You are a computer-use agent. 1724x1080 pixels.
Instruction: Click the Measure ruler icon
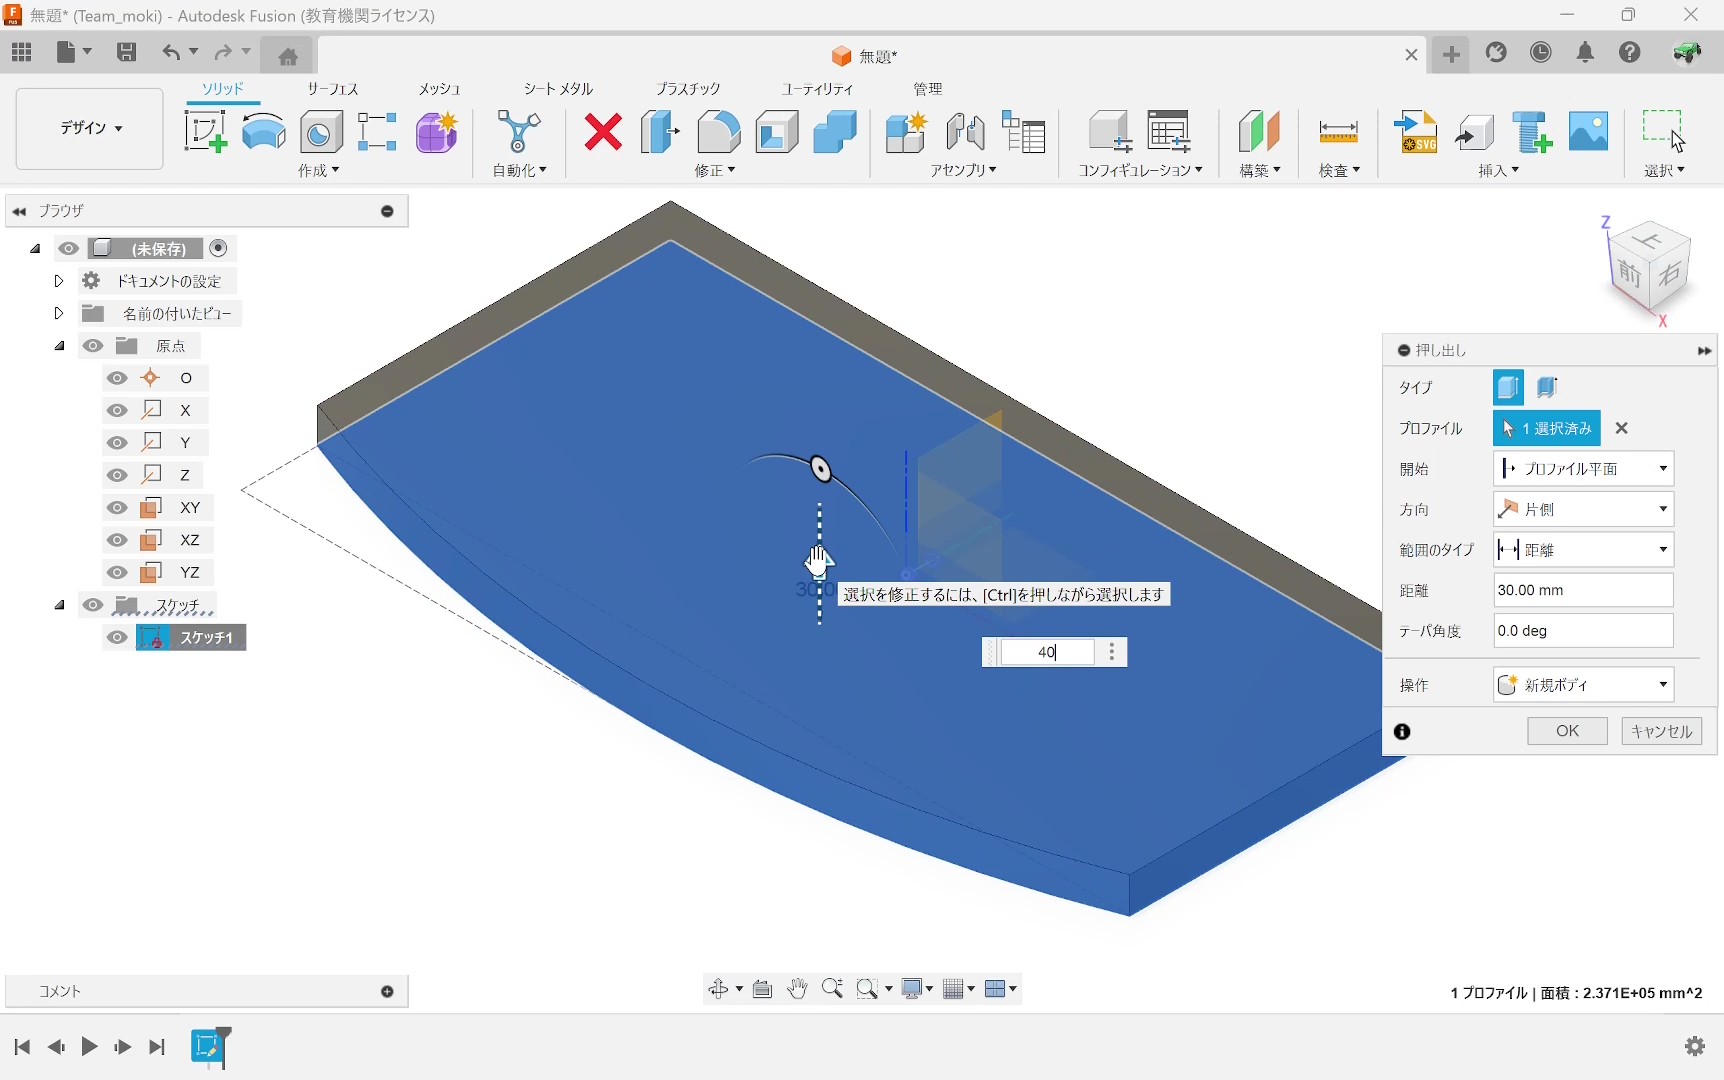click(x=1338, y=132)
